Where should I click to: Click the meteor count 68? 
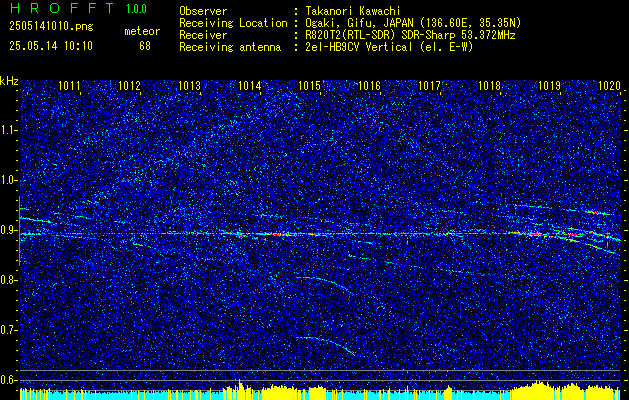[x=145, y=46]
